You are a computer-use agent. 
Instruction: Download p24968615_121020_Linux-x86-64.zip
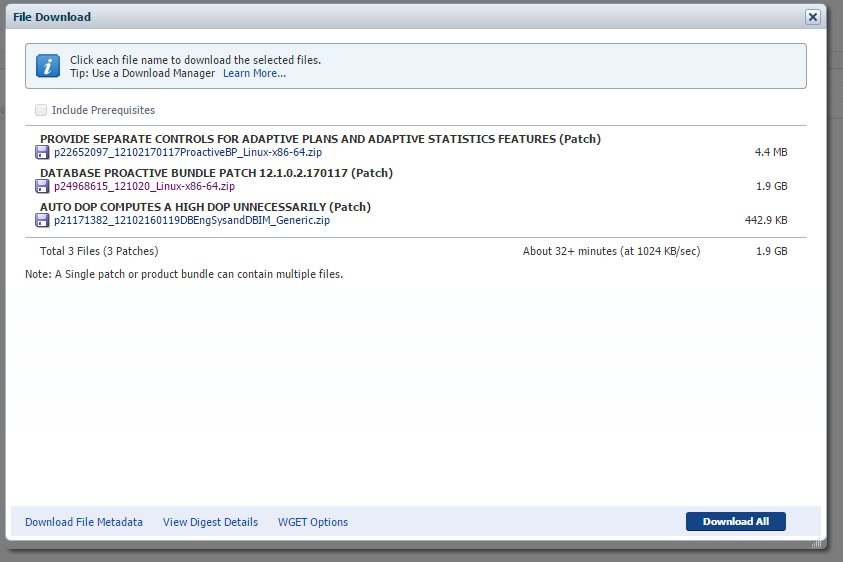coord(144,186)
